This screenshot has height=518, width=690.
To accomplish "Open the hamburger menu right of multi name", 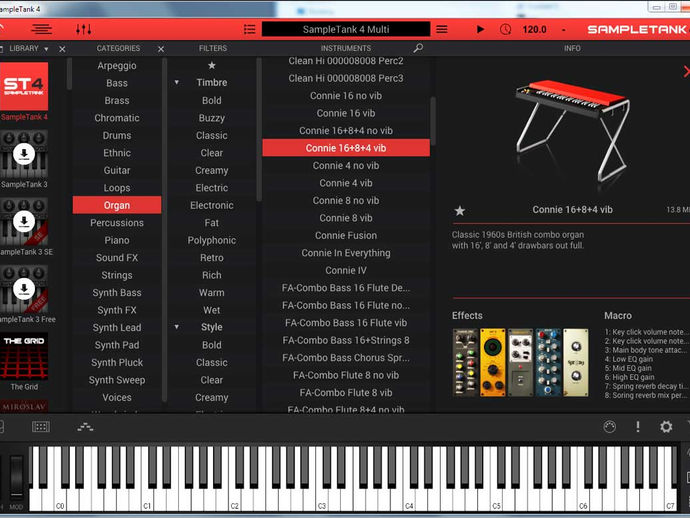I will (x=442, y=29).
